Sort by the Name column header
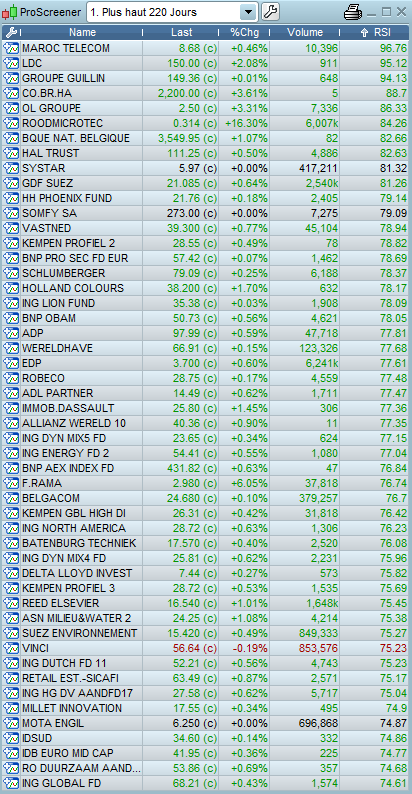412x794 pixels. click(x=83, y=32)
